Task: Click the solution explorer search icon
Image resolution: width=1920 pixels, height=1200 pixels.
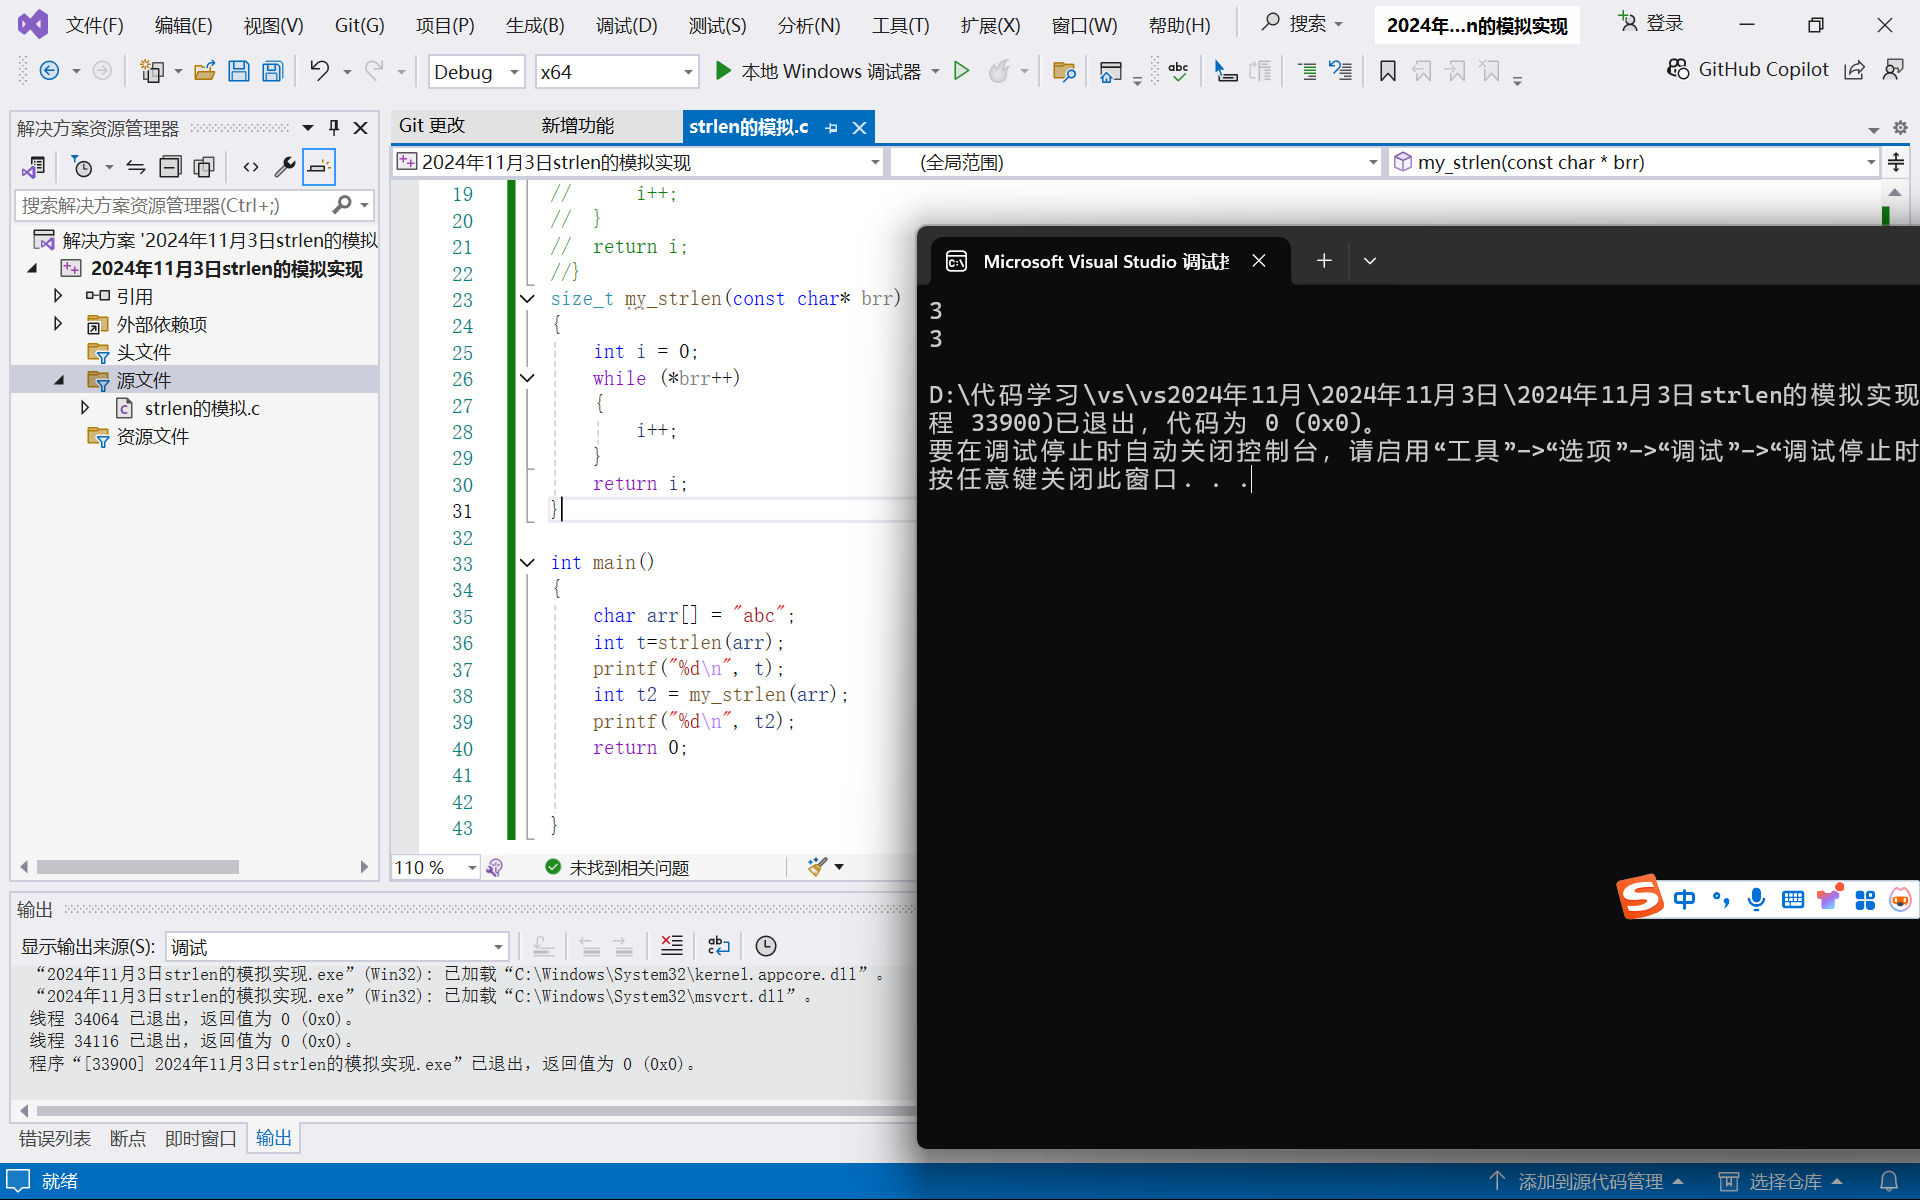Action: pos(341,205)
